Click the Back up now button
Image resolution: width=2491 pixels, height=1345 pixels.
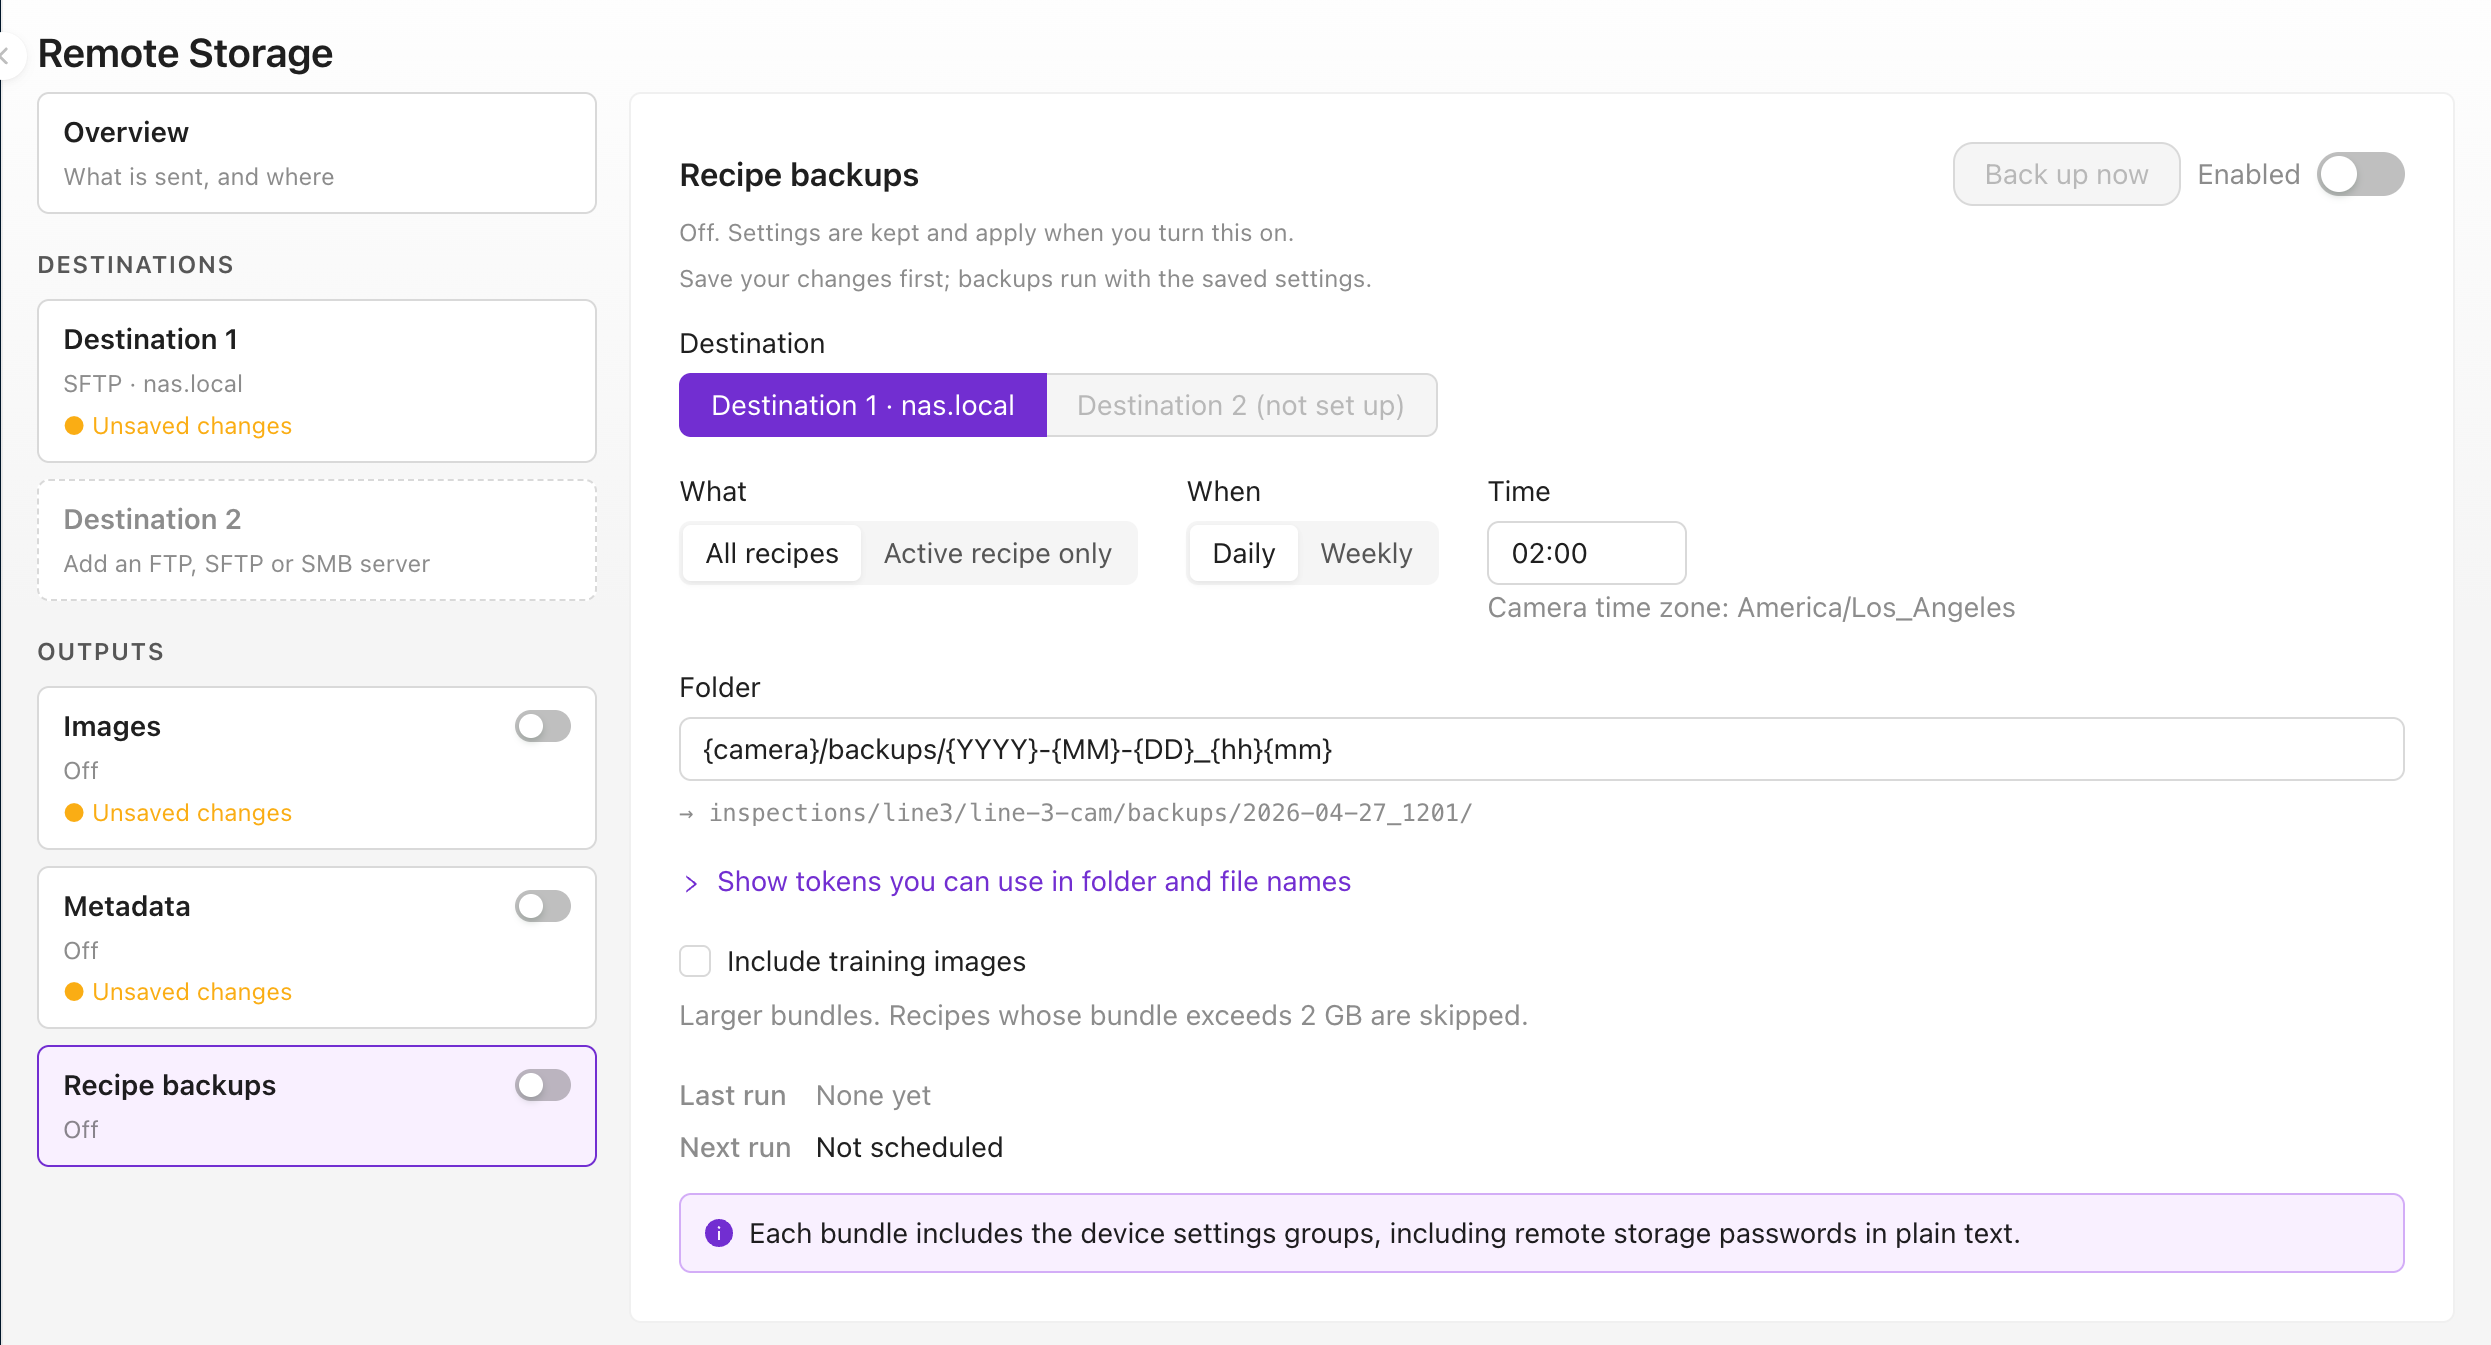point(2066,174)
